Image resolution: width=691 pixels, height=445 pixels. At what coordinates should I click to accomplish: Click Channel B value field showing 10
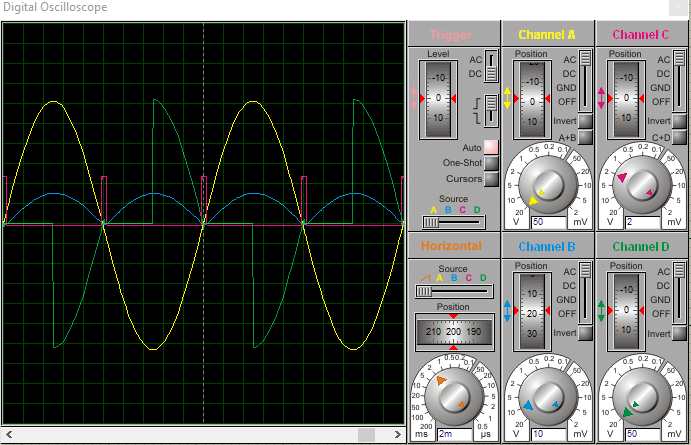[548, 434]
